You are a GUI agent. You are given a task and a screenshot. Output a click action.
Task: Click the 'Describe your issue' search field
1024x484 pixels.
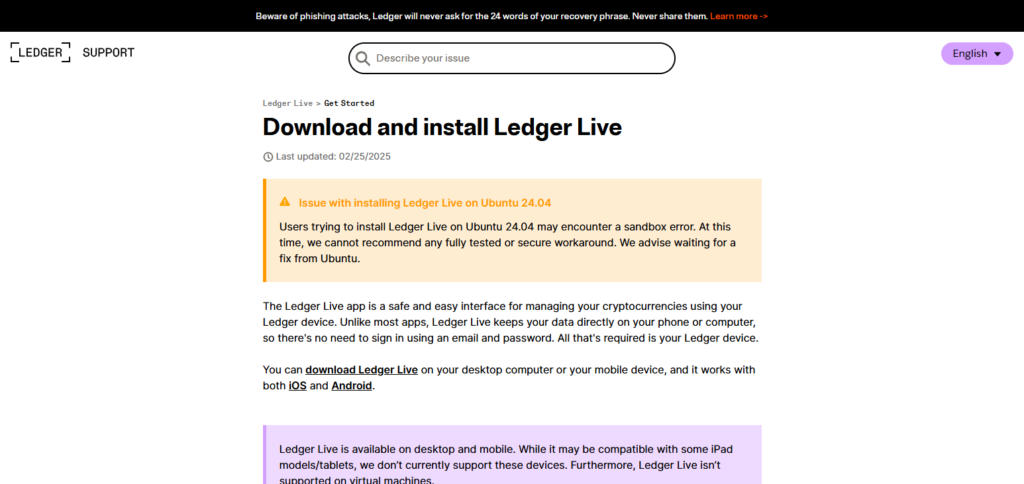511,58
